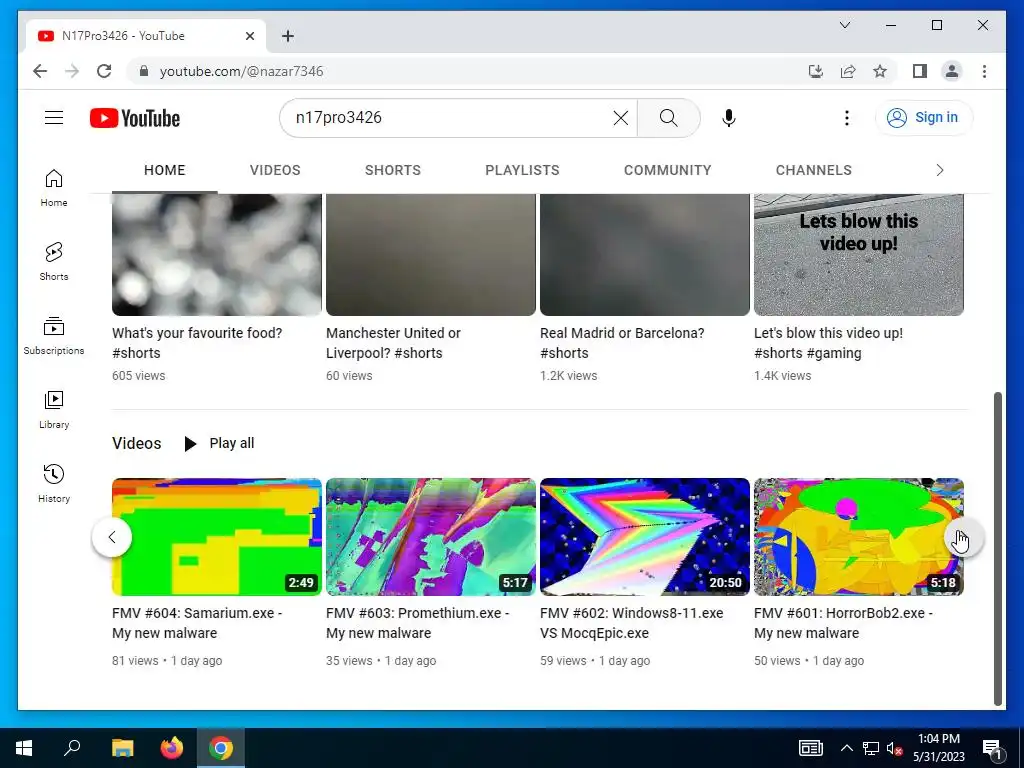The width and height of the screenshot is (1024, 768).
Task: Reload the page in Chrome
Action: 104,71
